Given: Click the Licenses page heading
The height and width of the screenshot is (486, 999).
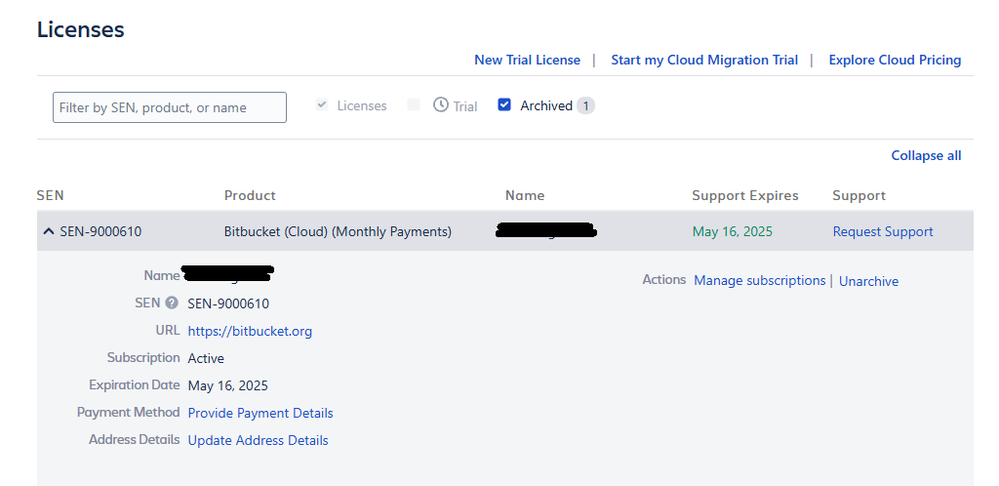Looking at the screenshot, I should pos(80,29).
